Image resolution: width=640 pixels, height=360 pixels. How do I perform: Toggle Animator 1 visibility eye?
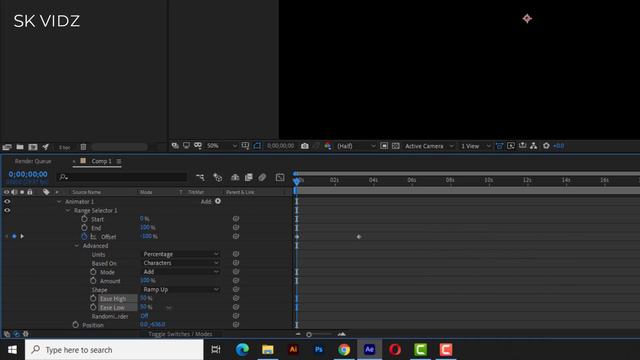7,201
